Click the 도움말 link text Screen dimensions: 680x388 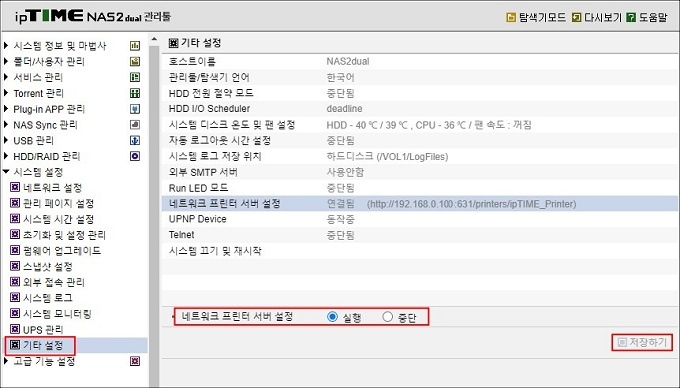pos(653,17)
